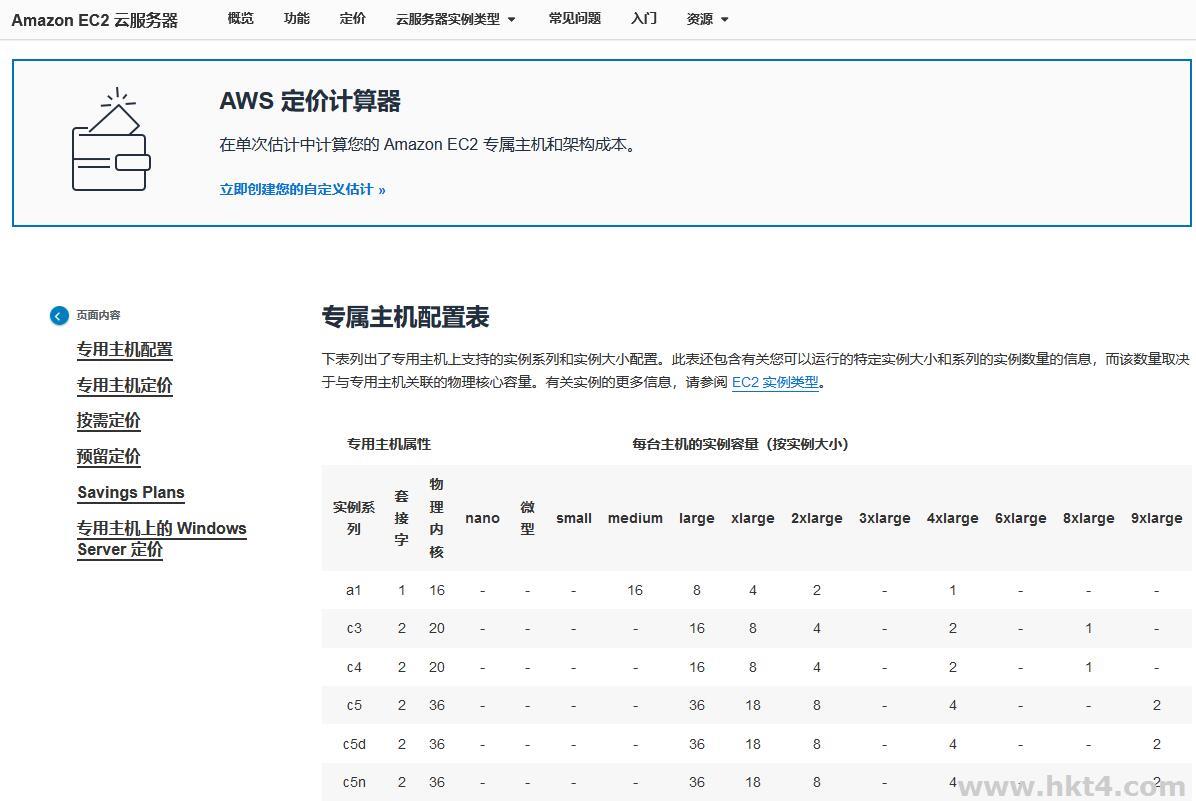Viewport: 1196px width, 801px height.
Task: Click the Amazon EC2 云服务器 title
Action: pos(95,21)
